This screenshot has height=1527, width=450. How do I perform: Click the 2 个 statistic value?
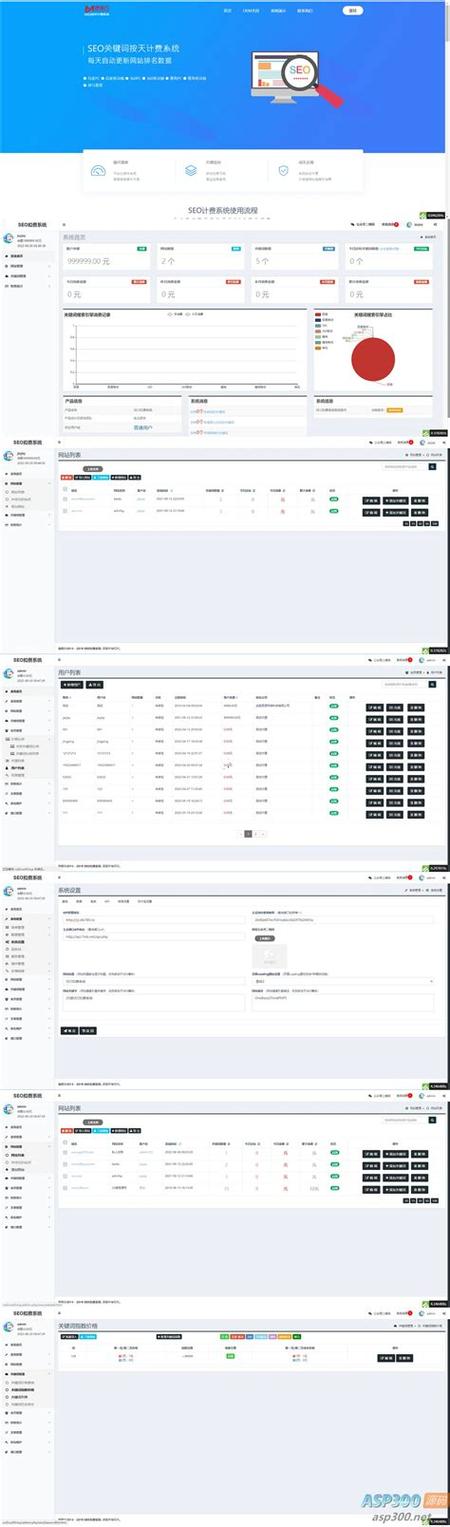click(168, 261)
